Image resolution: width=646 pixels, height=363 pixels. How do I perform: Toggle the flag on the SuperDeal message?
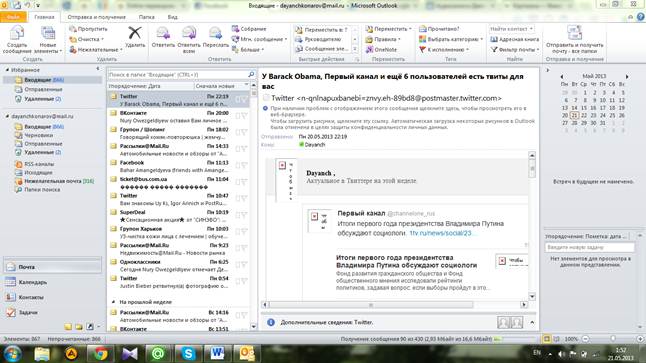tap(244, 215)
